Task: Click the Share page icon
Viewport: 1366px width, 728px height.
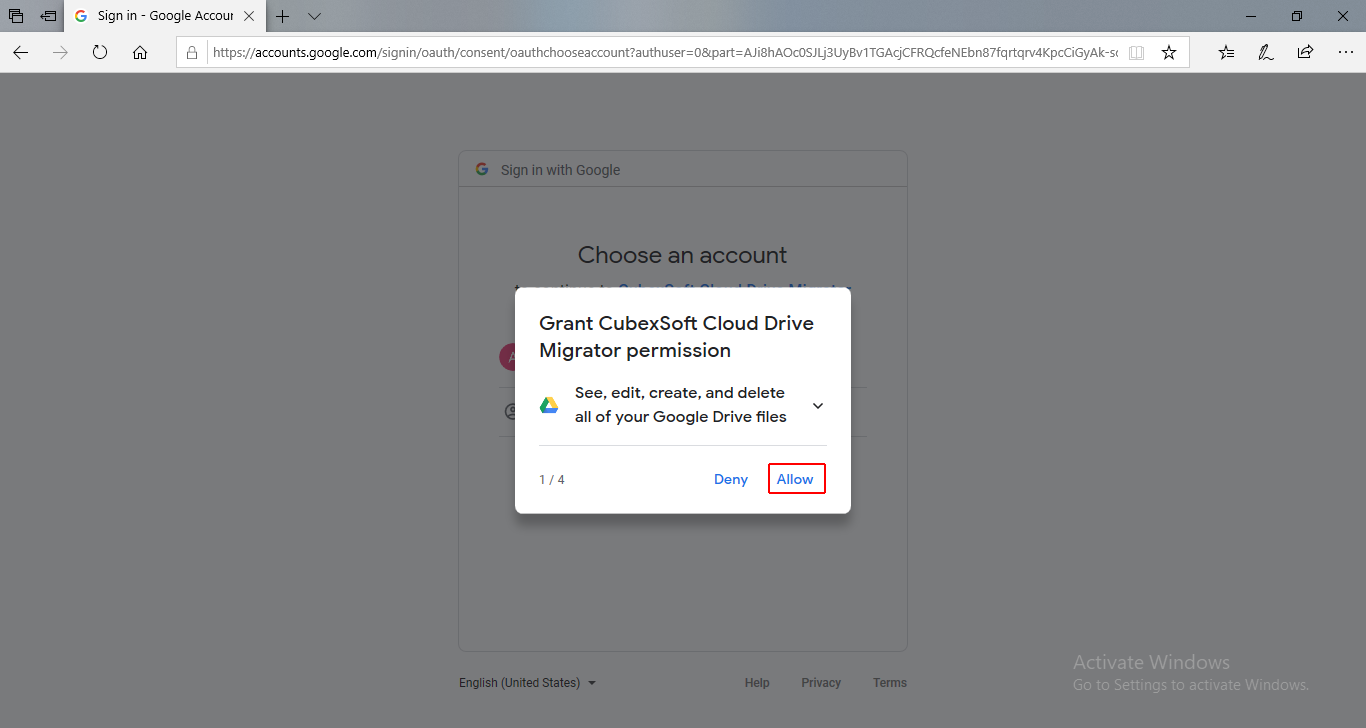Action: tap(1305, 53)
